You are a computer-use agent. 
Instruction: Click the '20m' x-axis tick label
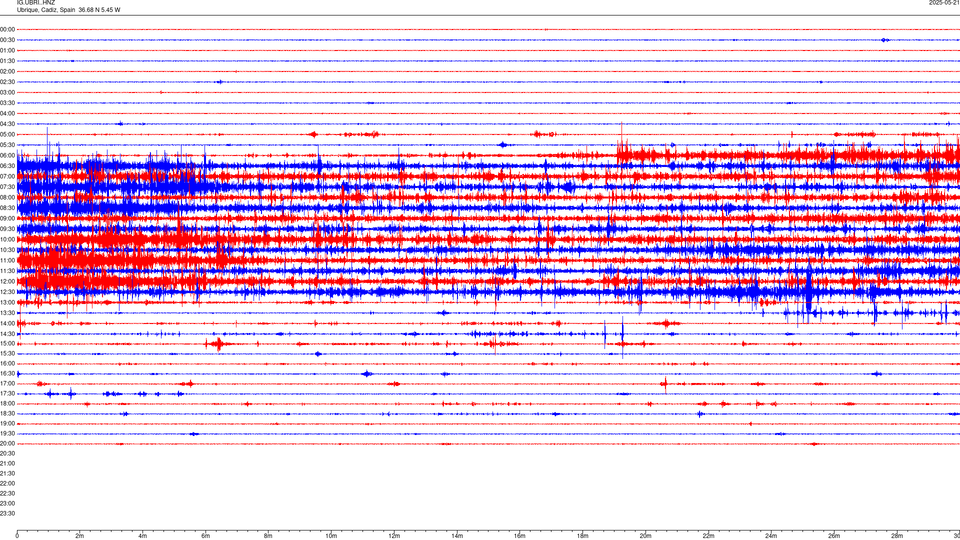[645, 536]
